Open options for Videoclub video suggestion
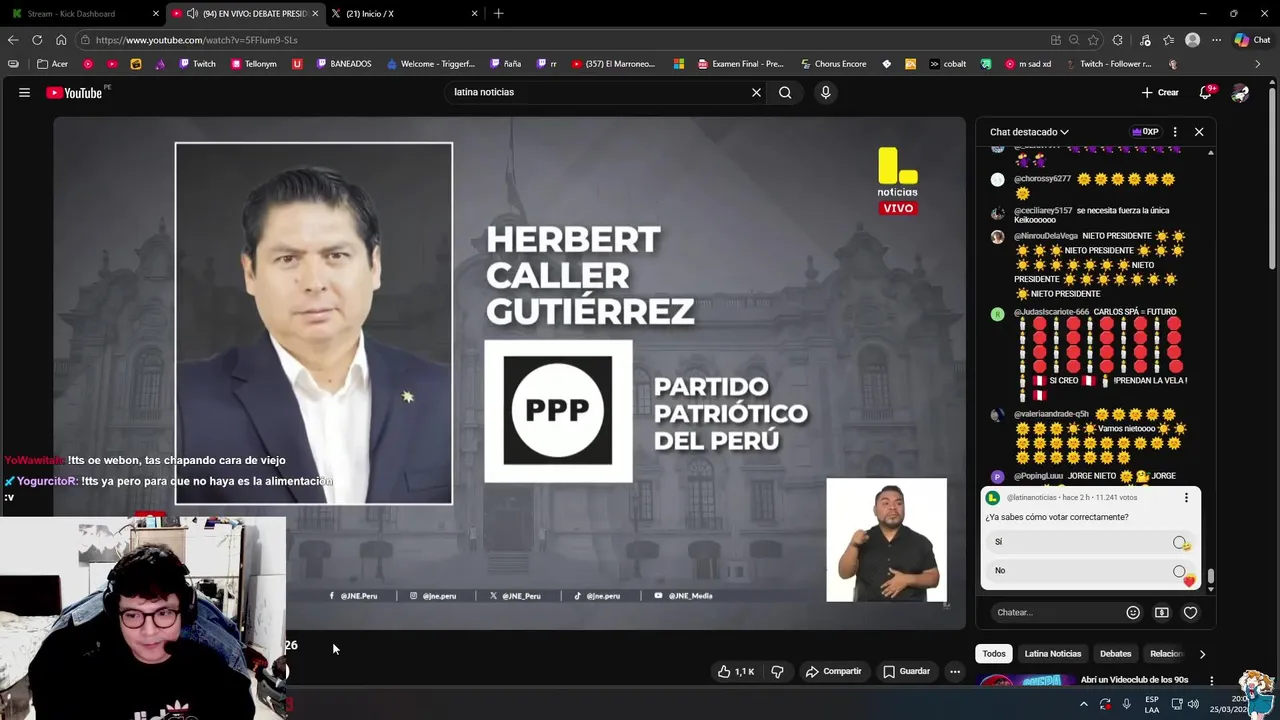This screenshot has height=720, width=1280. tap(1211, 681)
